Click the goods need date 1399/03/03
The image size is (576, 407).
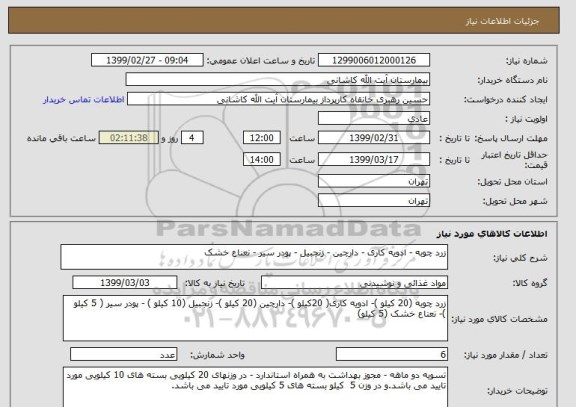tap(125, 283)
